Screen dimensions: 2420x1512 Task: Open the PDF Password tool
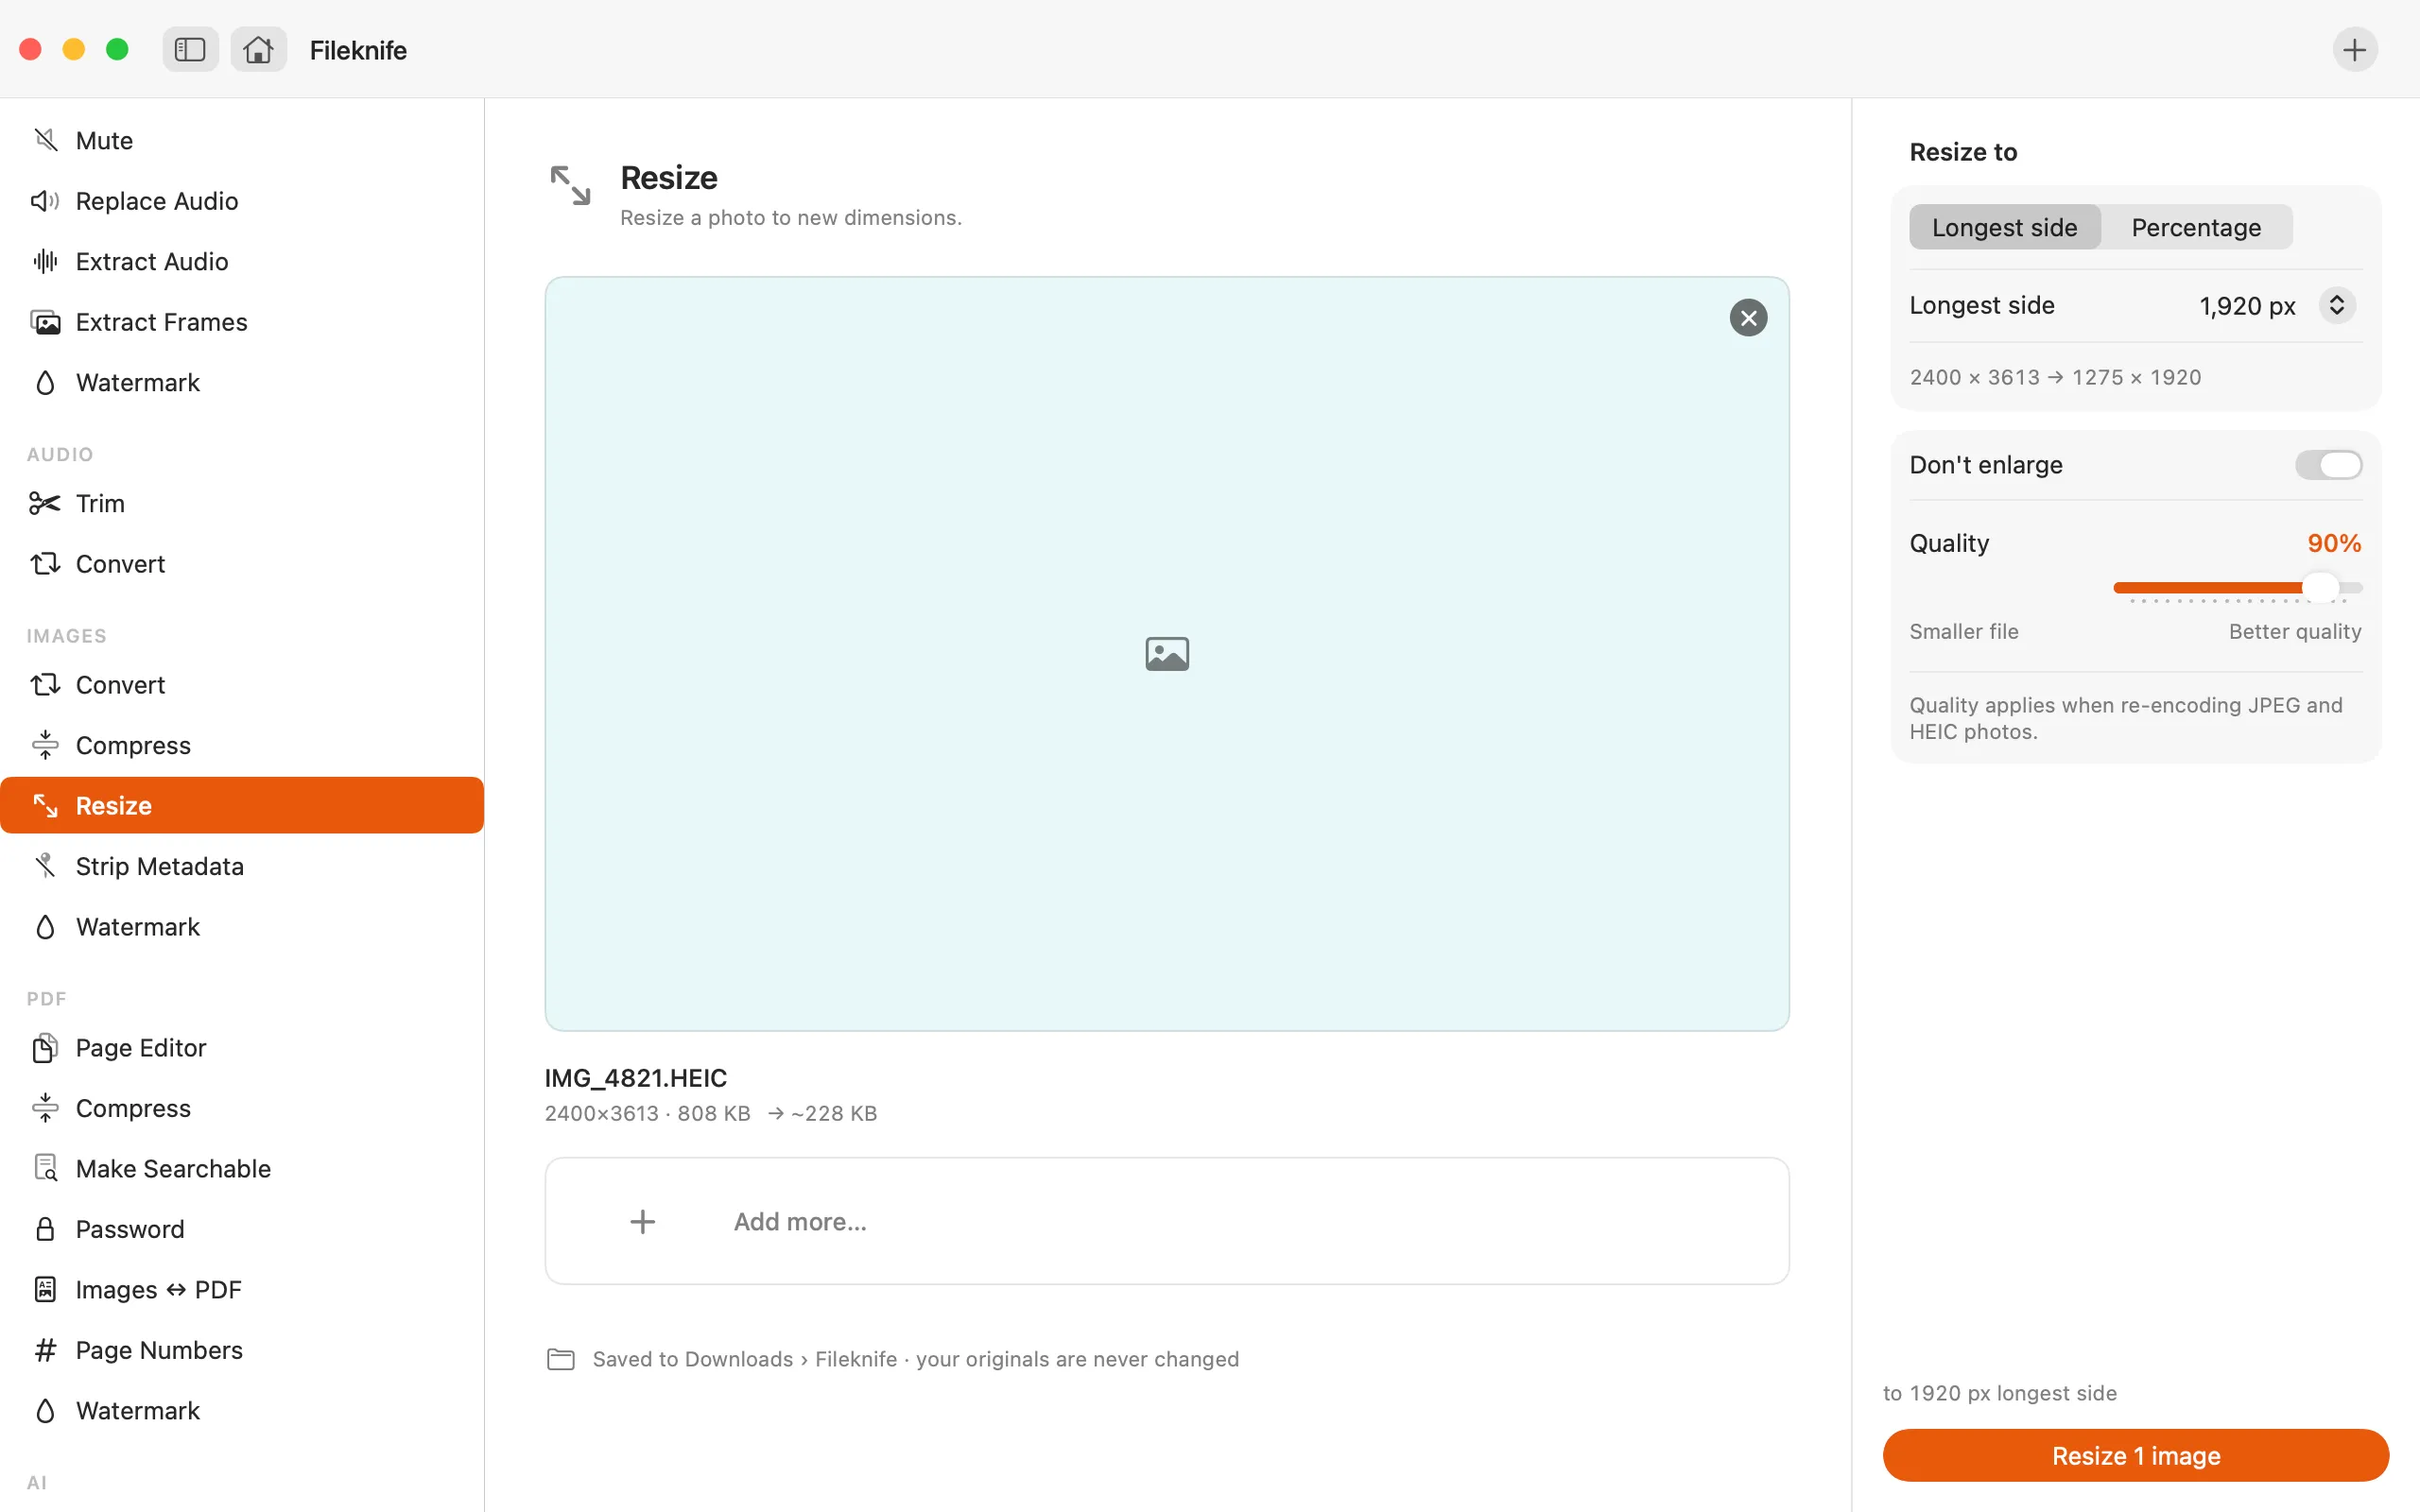pyautogui.click(x=242, y=1229)
